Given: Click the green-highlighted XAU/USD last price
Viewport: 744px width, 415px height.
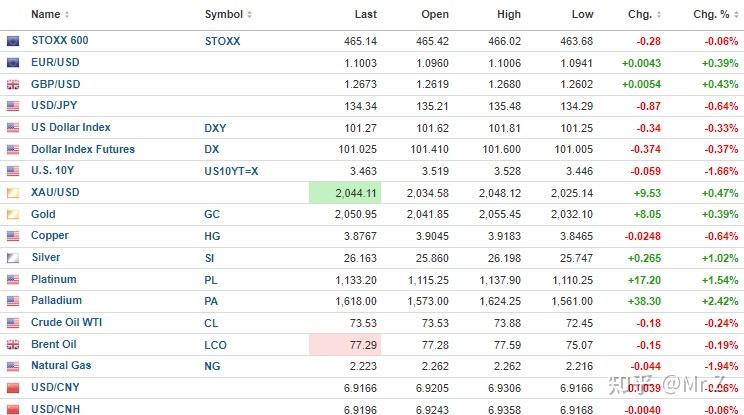Looking at the screenshot, I should (x=357, y=192).
